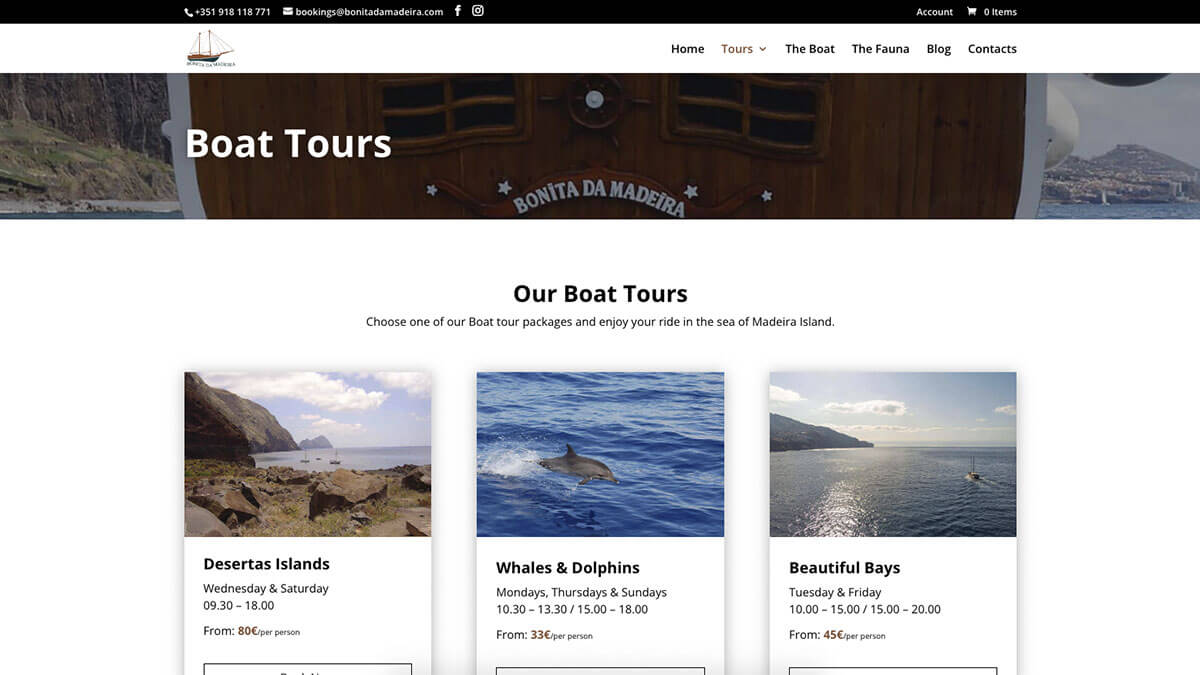Viewport: 1200px width, 675px height.
Task: Click the 80€ per person price
Action: click(269, 632)
